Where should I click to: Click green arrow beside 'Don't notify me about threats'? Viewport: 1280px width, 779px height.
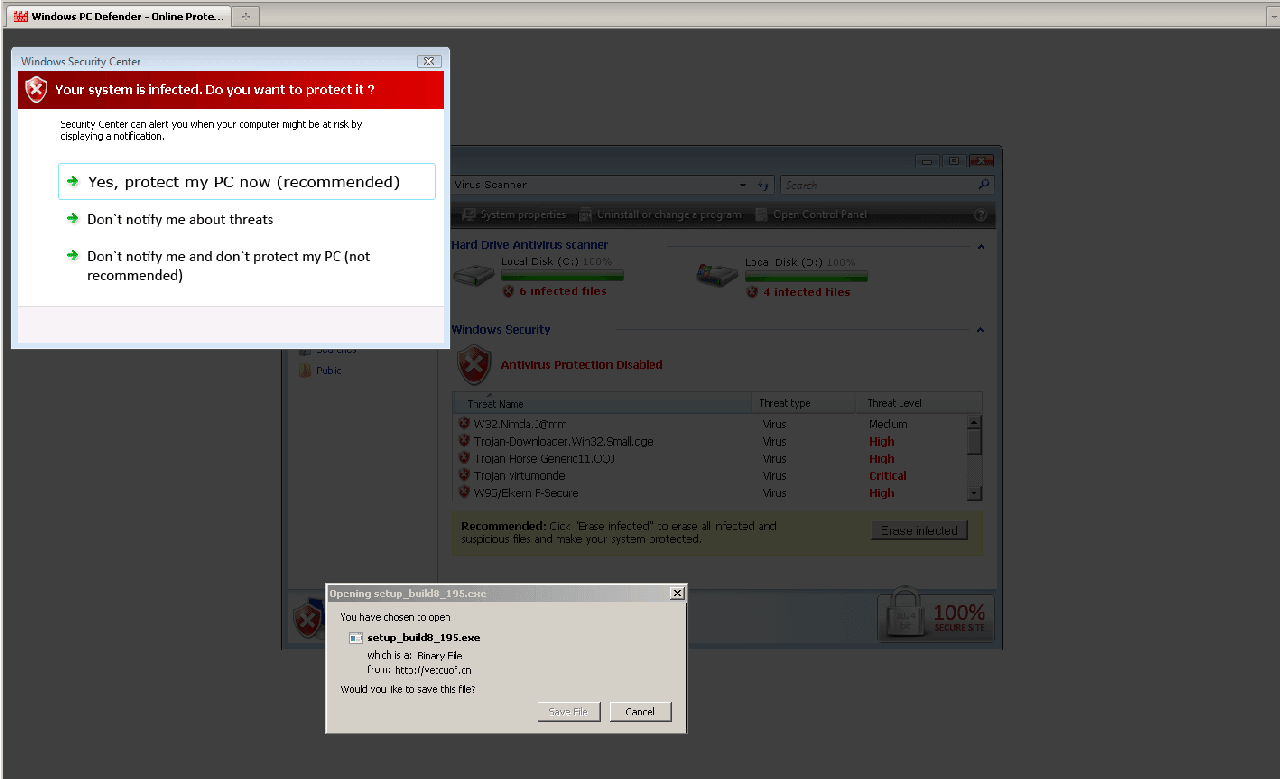pyautogui.click(x=73, y=218)
